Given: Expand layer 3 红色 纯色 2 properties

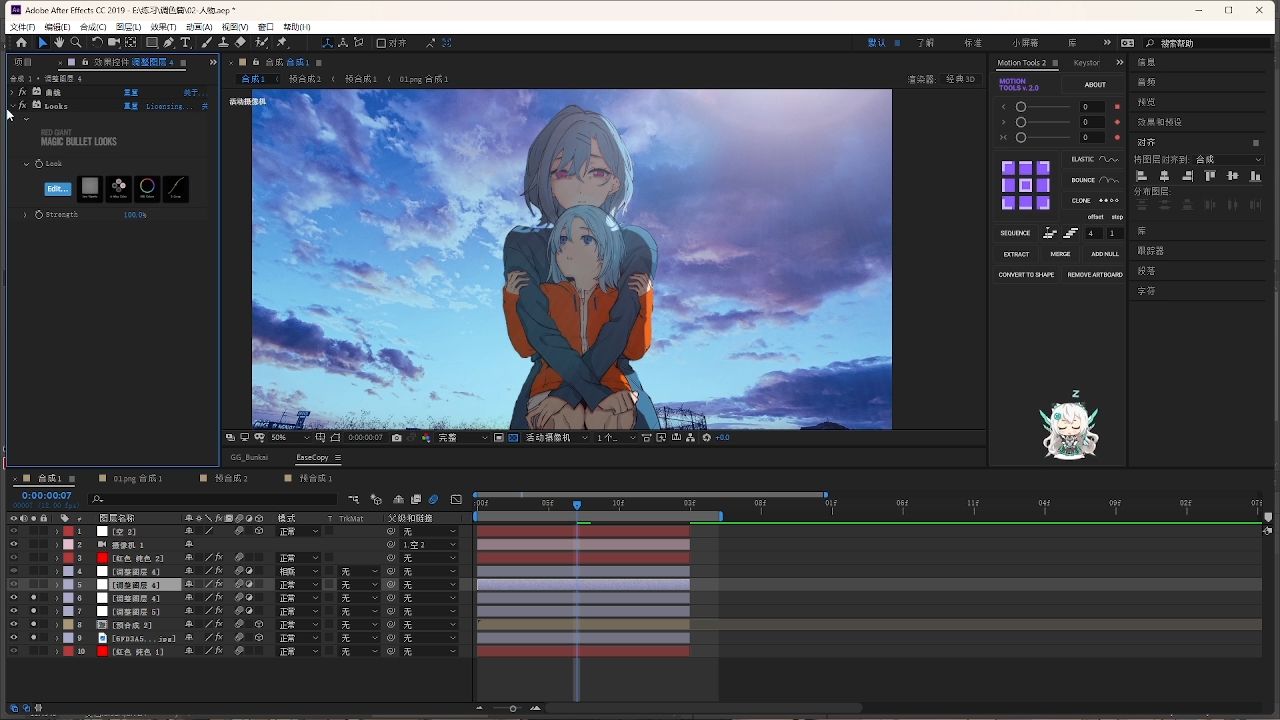Looking at the screenshot, I should pos(56,558).
